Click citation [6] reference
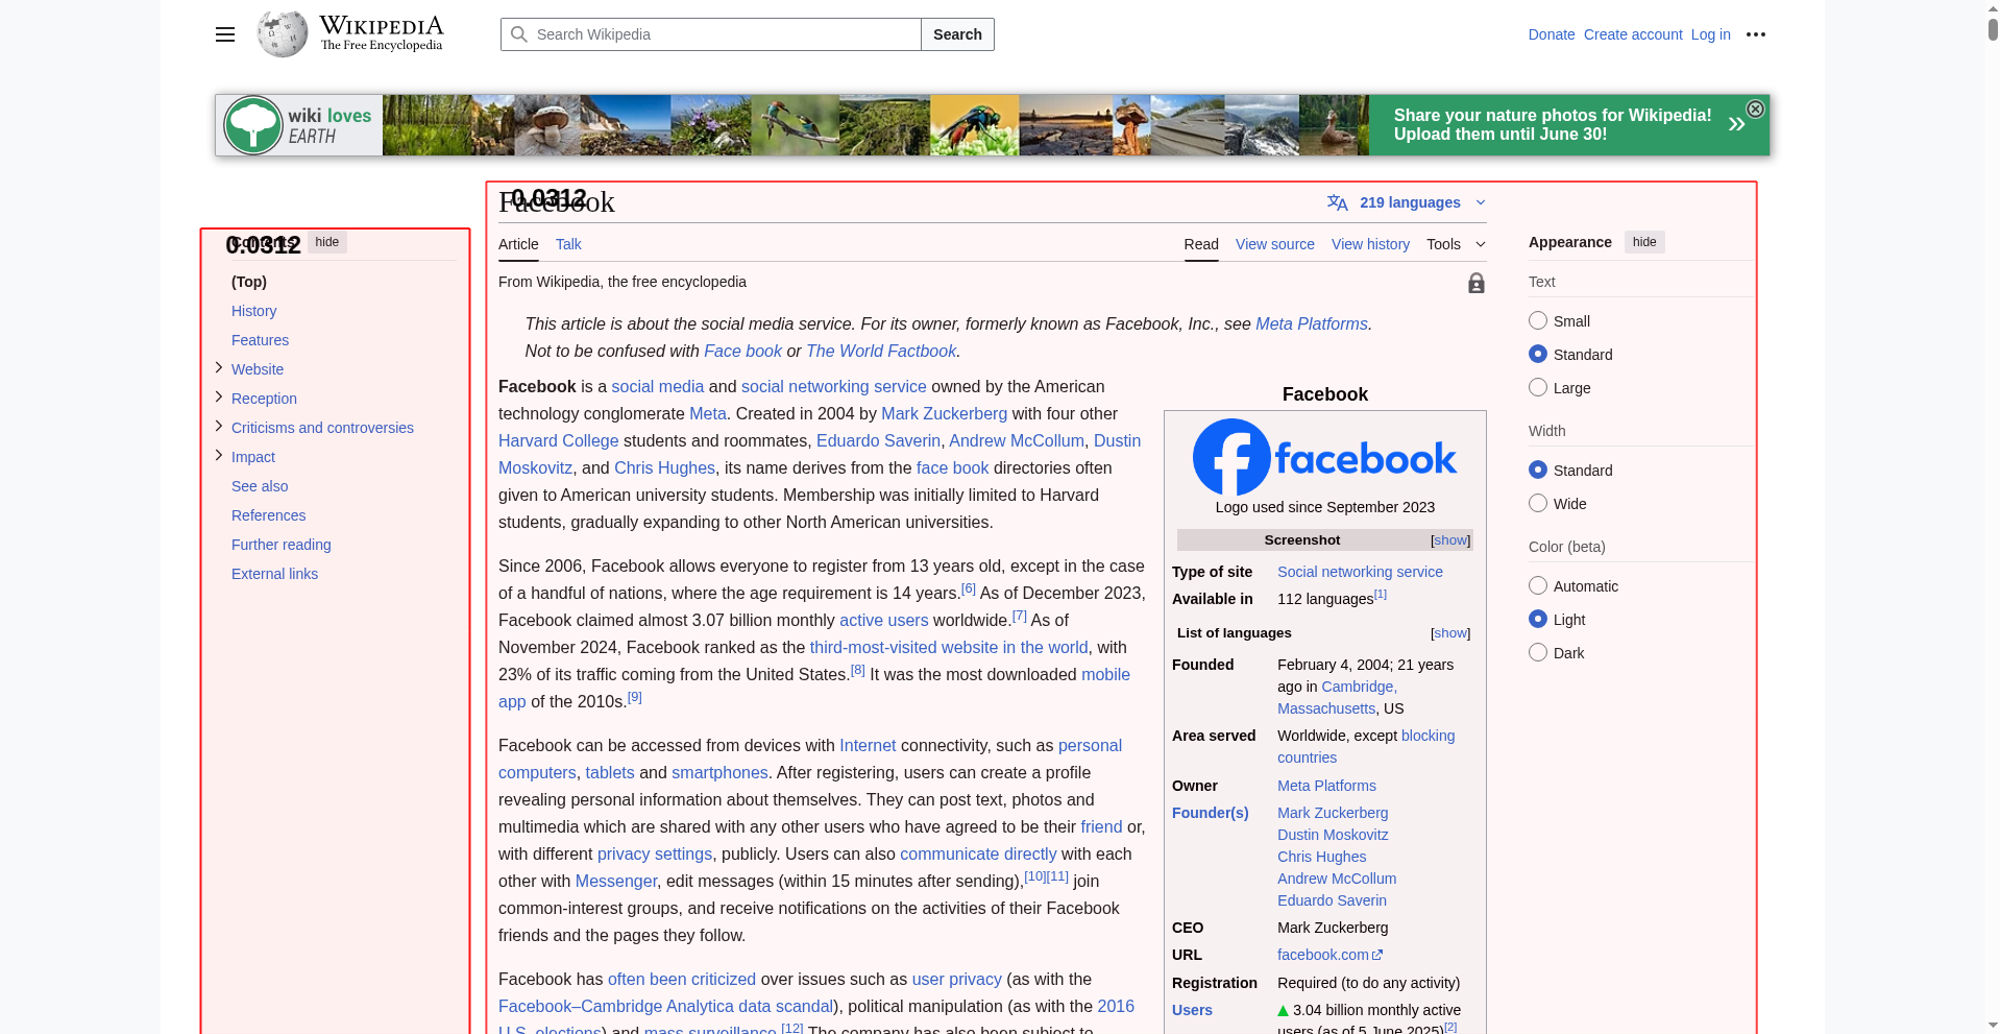Image resolution: width=2000 pixels, height=1034 pixels. click(968, 589)
